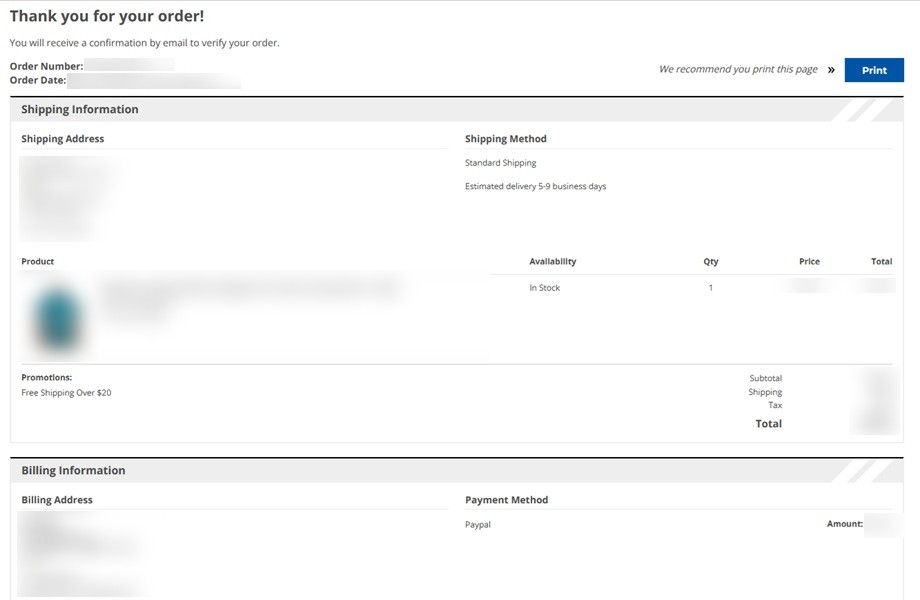Click the 'We recommend you print this page' text
The height and width of the screenshot is (600, 920).
point(737,70)
